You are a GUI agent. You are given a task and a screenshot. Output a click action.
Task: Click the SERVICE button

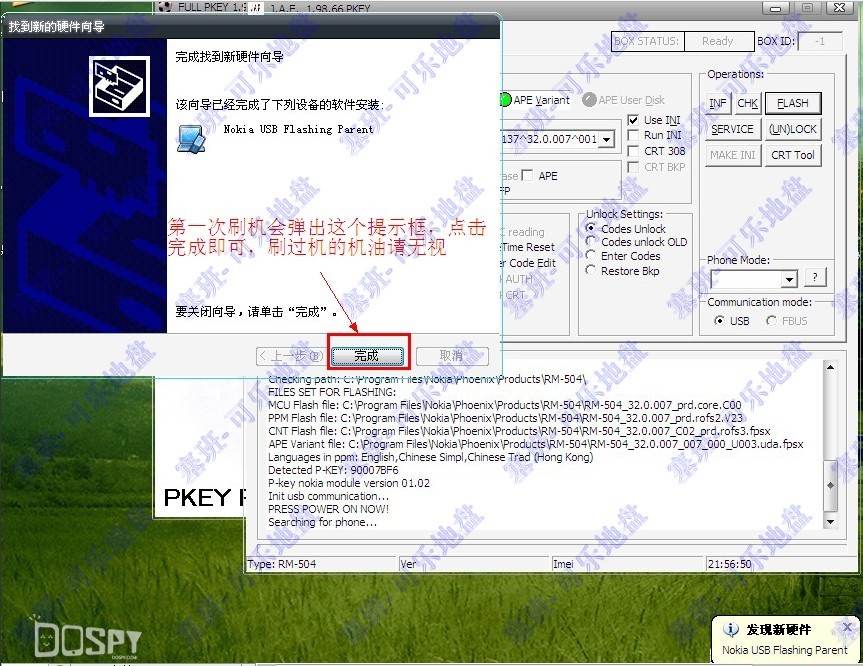[733, 129]
